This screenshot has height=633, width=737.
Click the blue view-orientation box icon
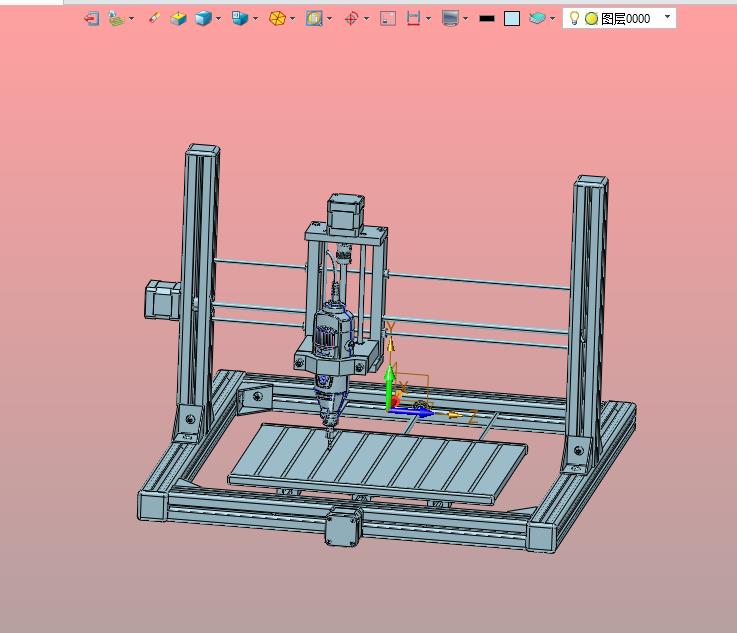240,19
